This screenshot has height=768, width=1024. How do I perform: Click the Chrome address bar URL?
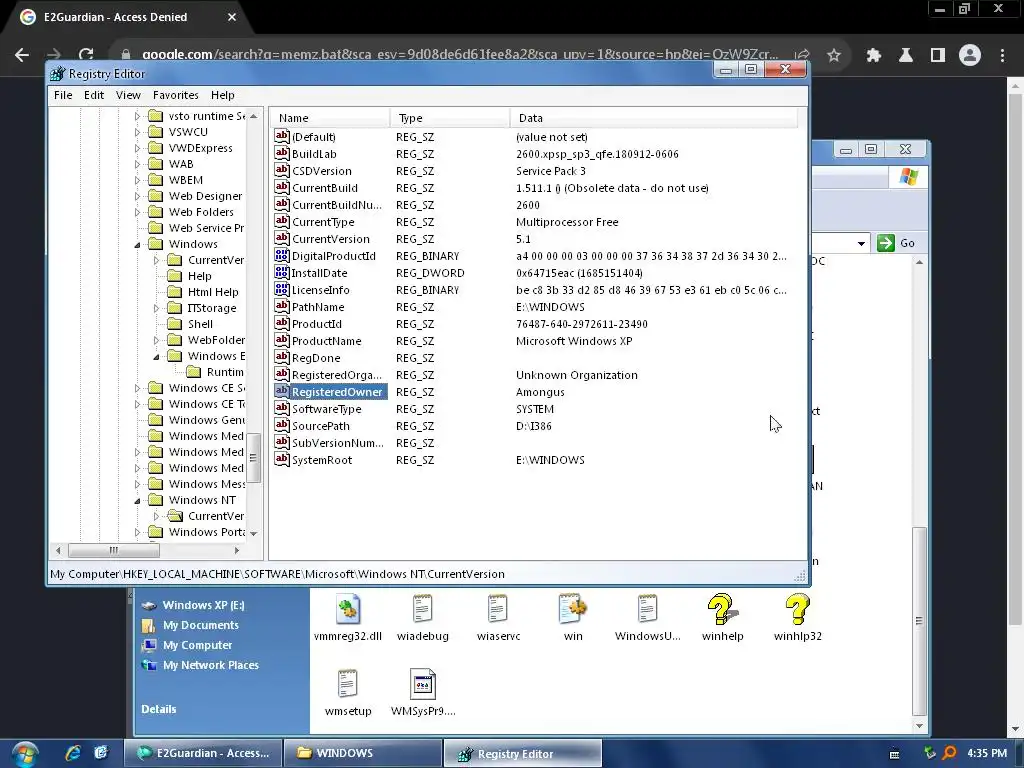coord(460,55)
